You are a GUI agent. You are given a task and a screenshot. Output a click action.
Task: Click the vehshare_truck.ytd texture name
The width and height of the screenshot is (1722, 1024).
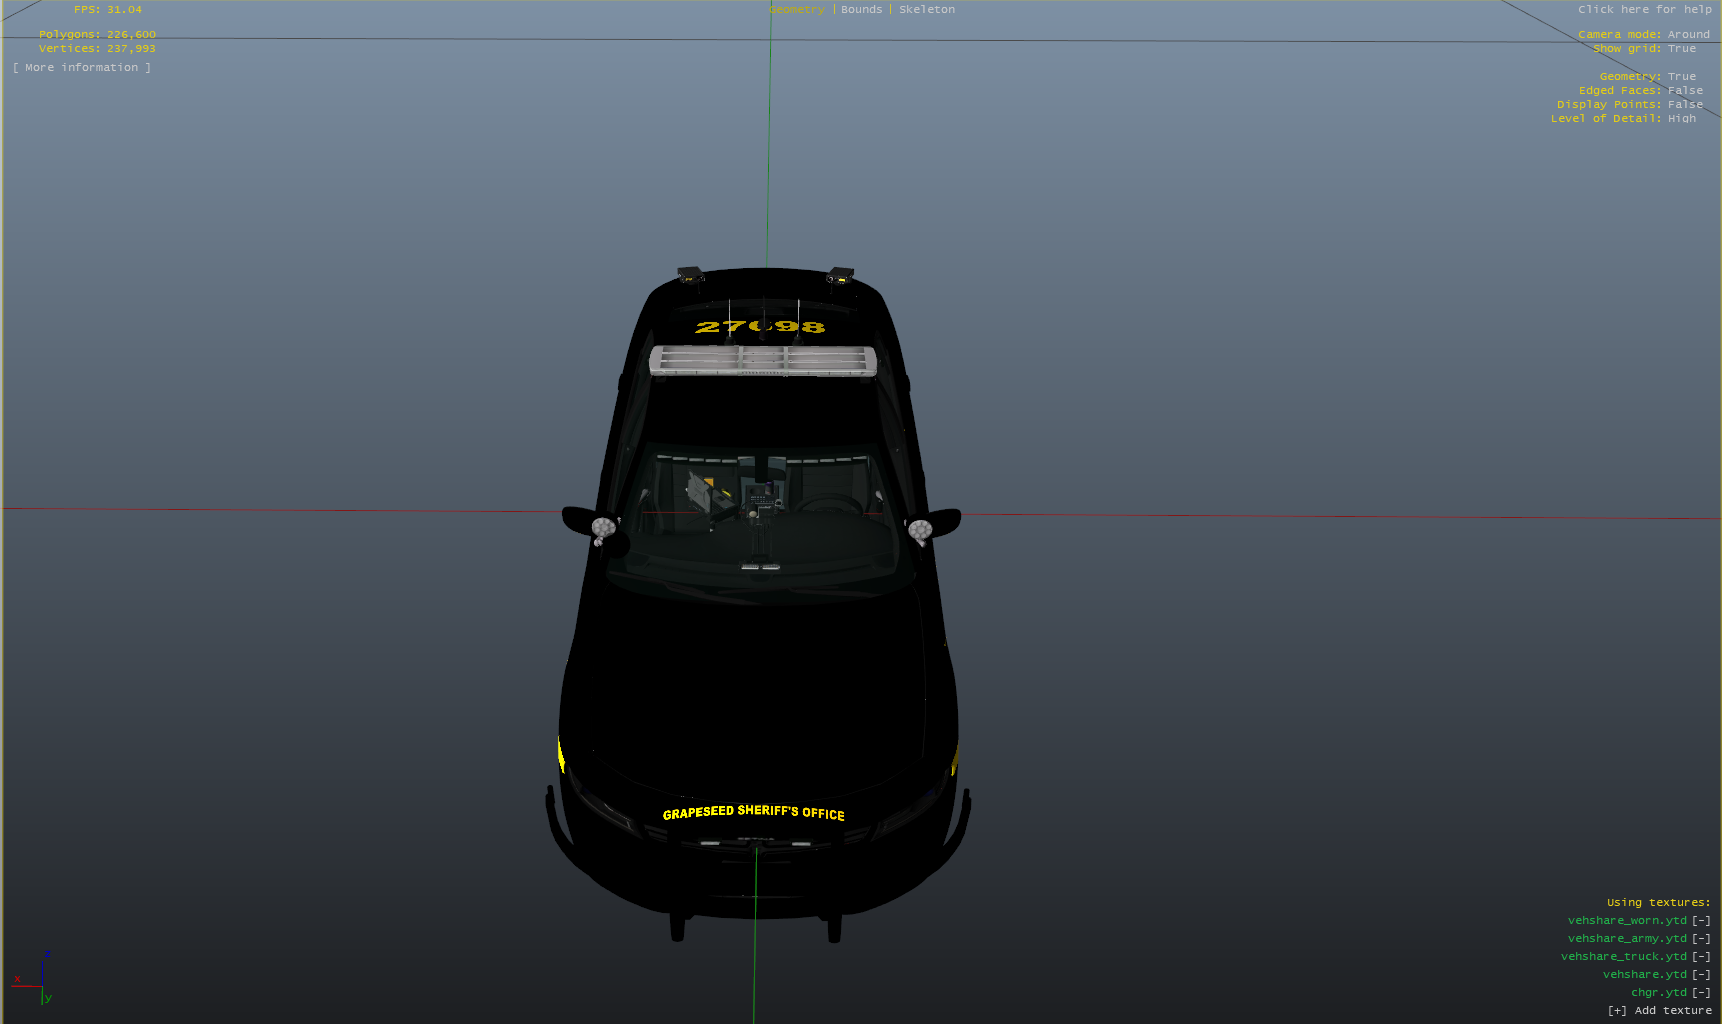(1623, 957)
